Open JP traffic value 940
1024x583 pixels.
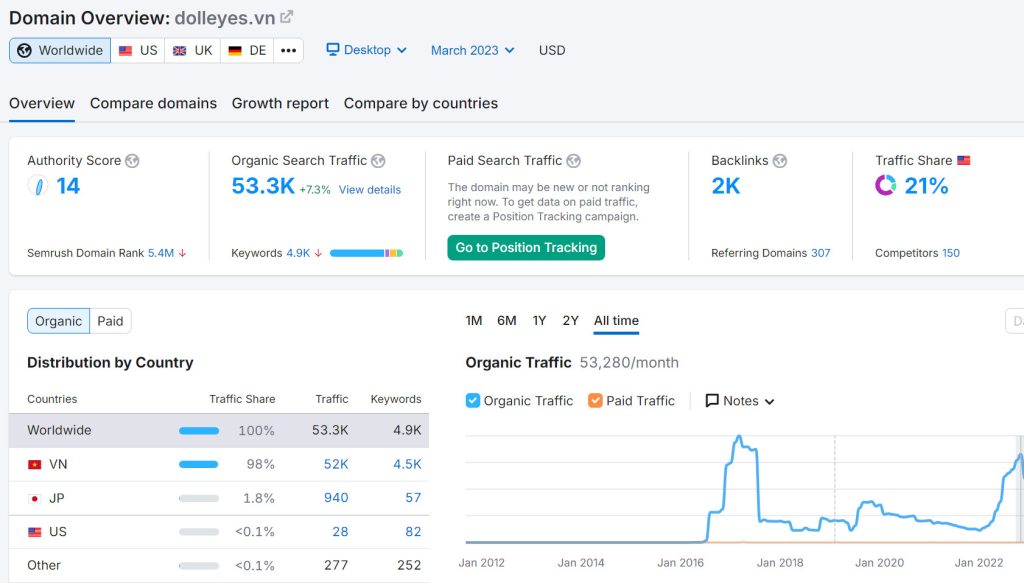(336, 498)
